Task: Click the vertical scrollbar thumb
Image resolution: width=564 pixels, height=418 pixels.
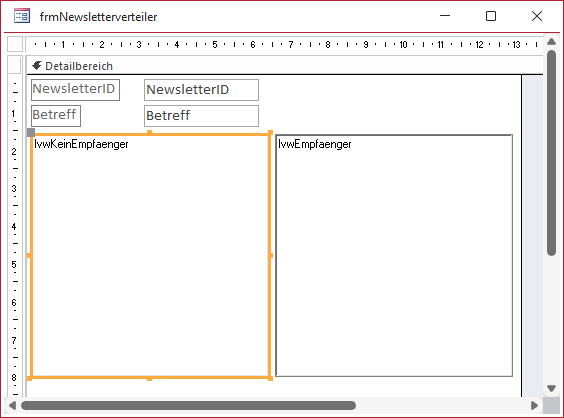Action: click(x=551, y=153)
